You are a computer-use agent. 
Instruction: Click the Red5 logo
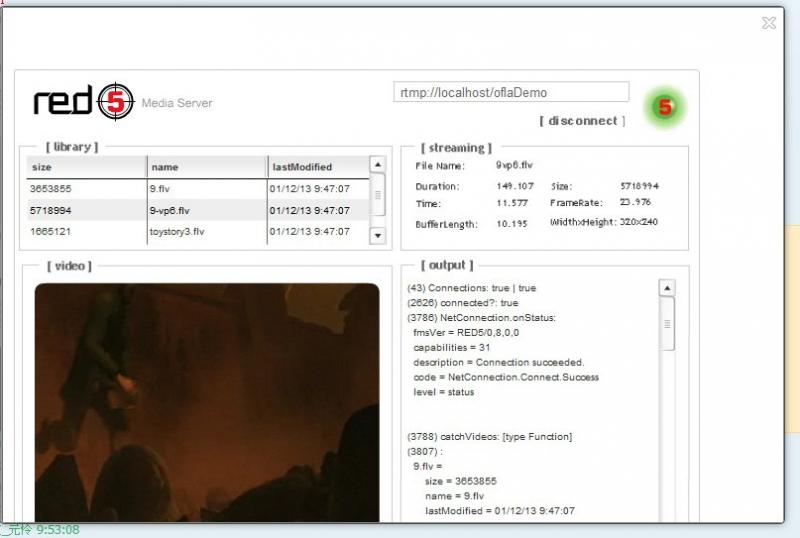click(84, 101)
